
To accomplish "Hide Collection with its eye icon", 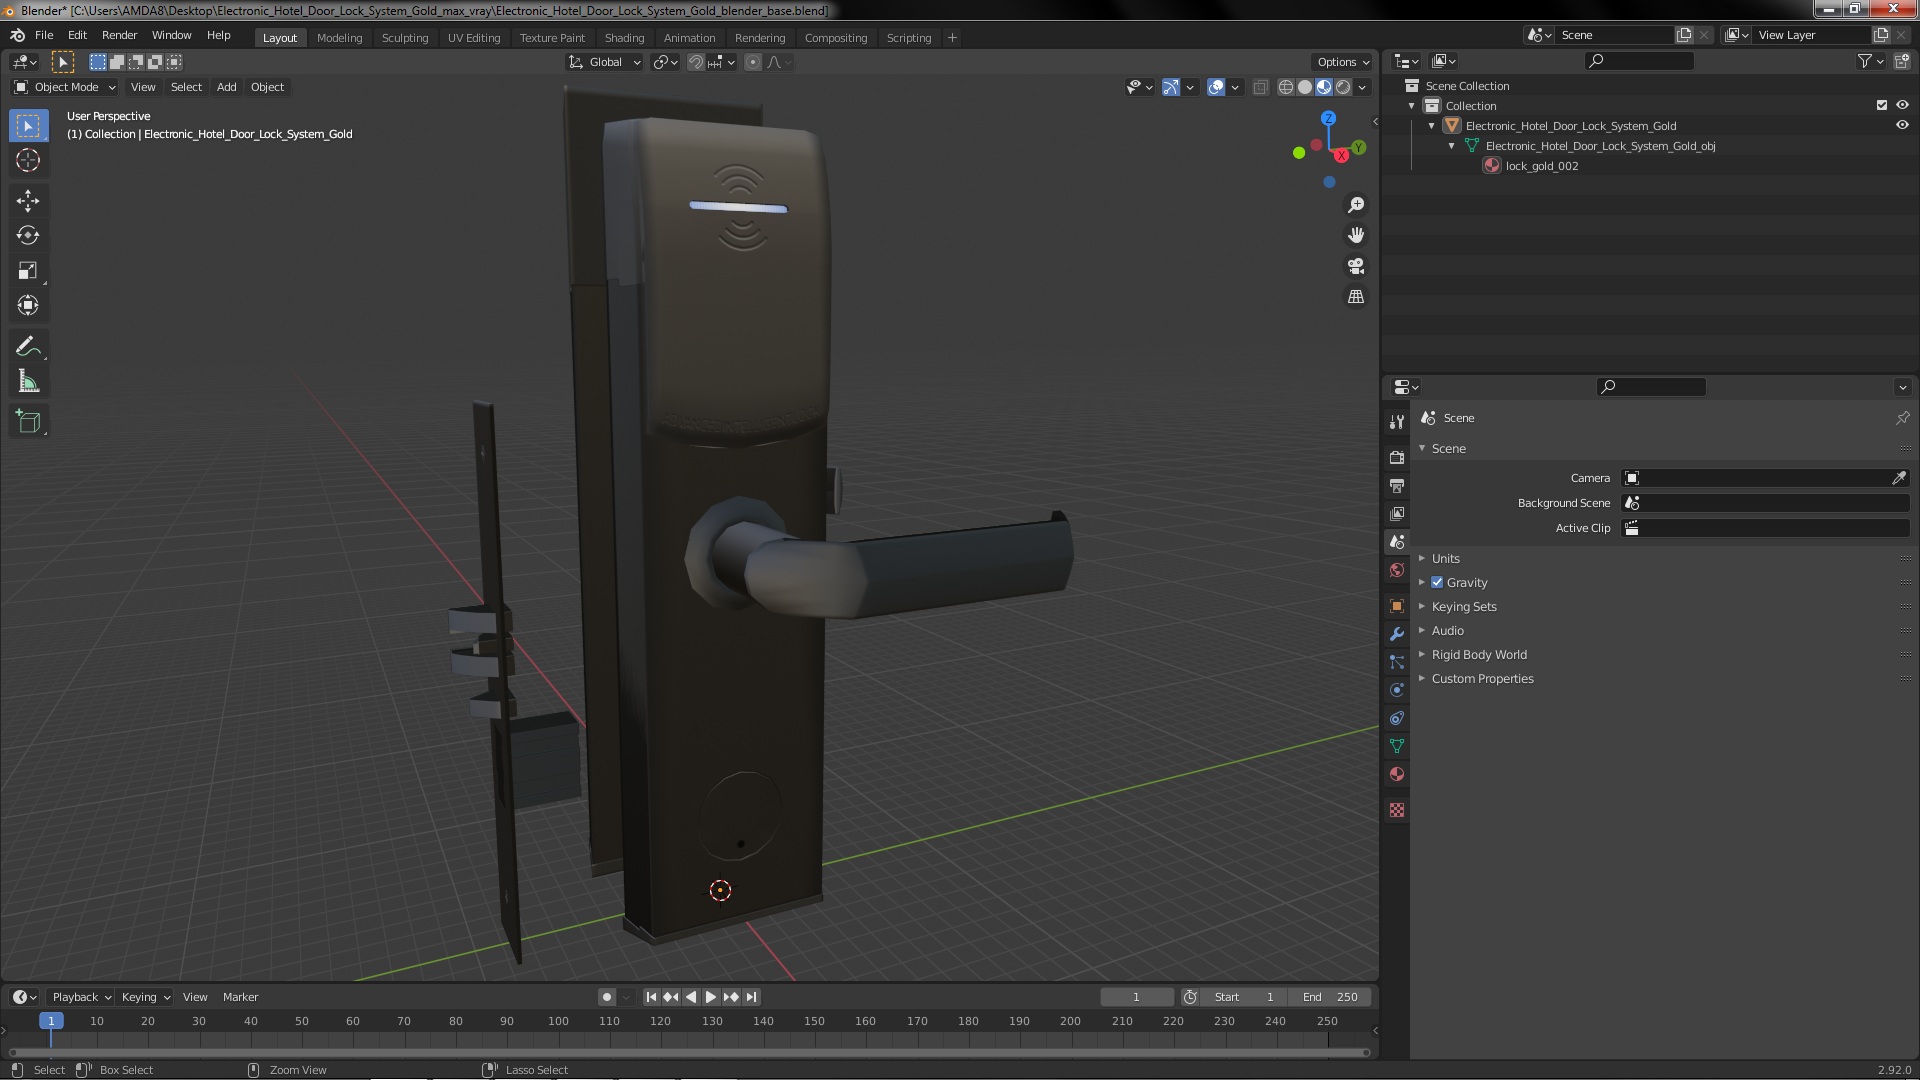I will click(x=1902, y=105).
